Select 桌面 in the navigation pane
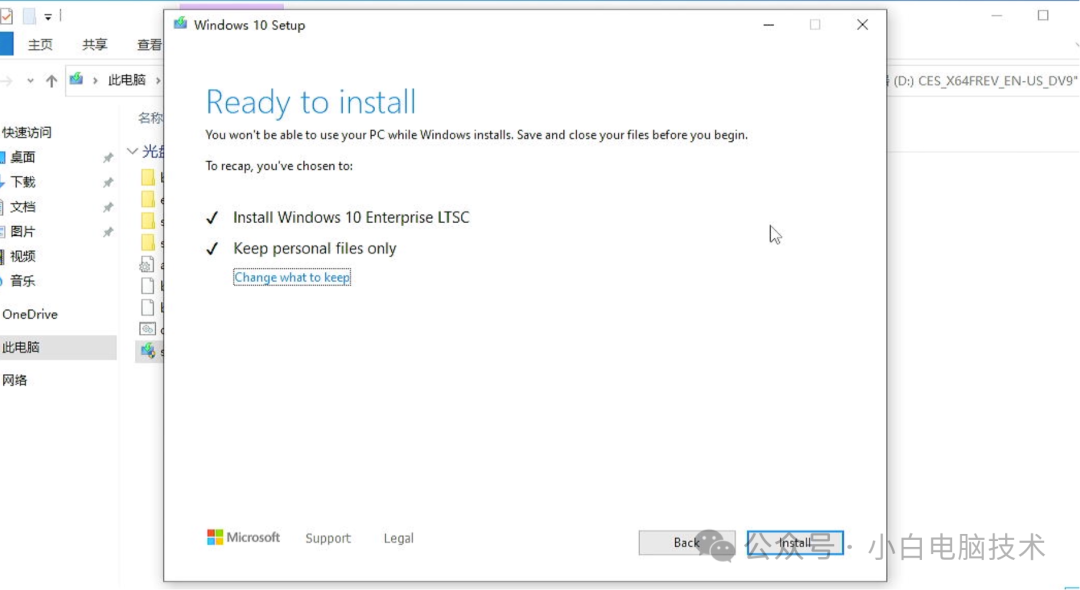1080x590 pixels. [23, 157]
